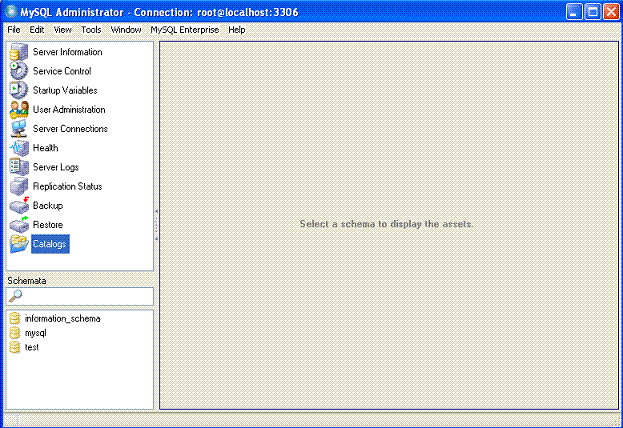The height and width of the screenshot is (428, 623).
Task: Open the MySQL Enterprise menu
Action: [184, 30]
